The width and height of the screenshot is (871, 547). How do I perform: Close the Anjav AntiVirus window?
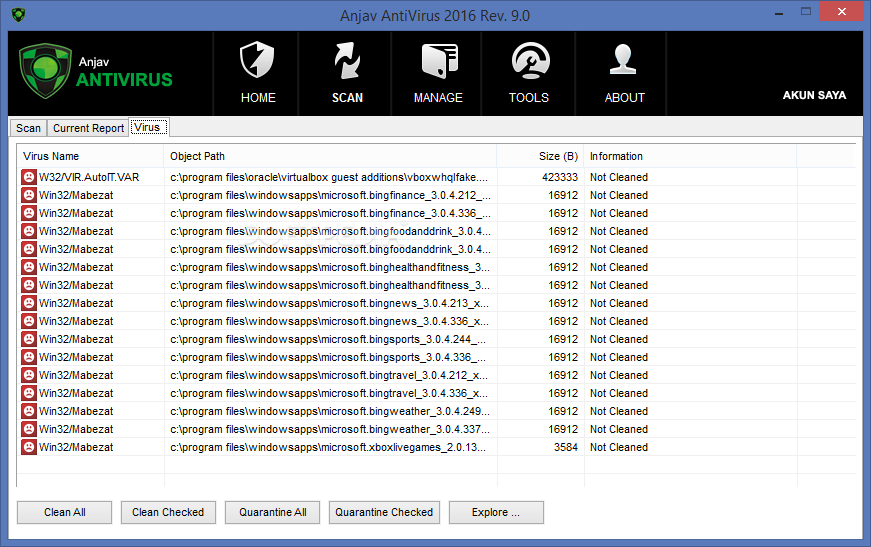point(842,12)
